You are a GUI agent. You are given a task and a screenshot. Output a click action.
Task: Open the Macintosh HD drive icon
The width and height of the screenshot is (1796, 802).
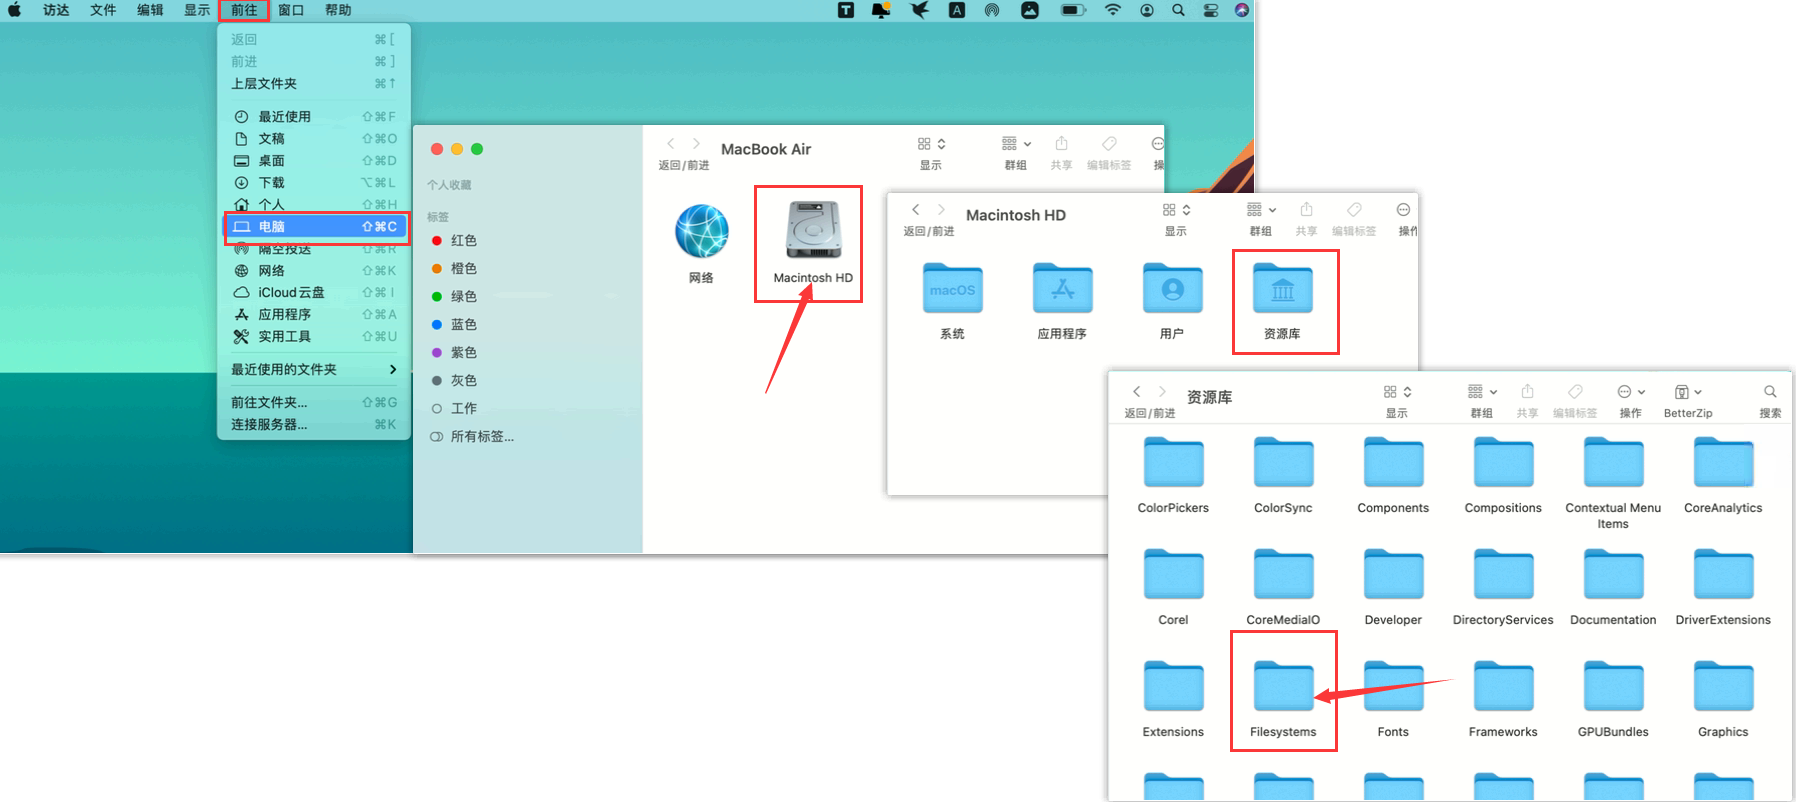pyautogui.click(x=812, y=231)
